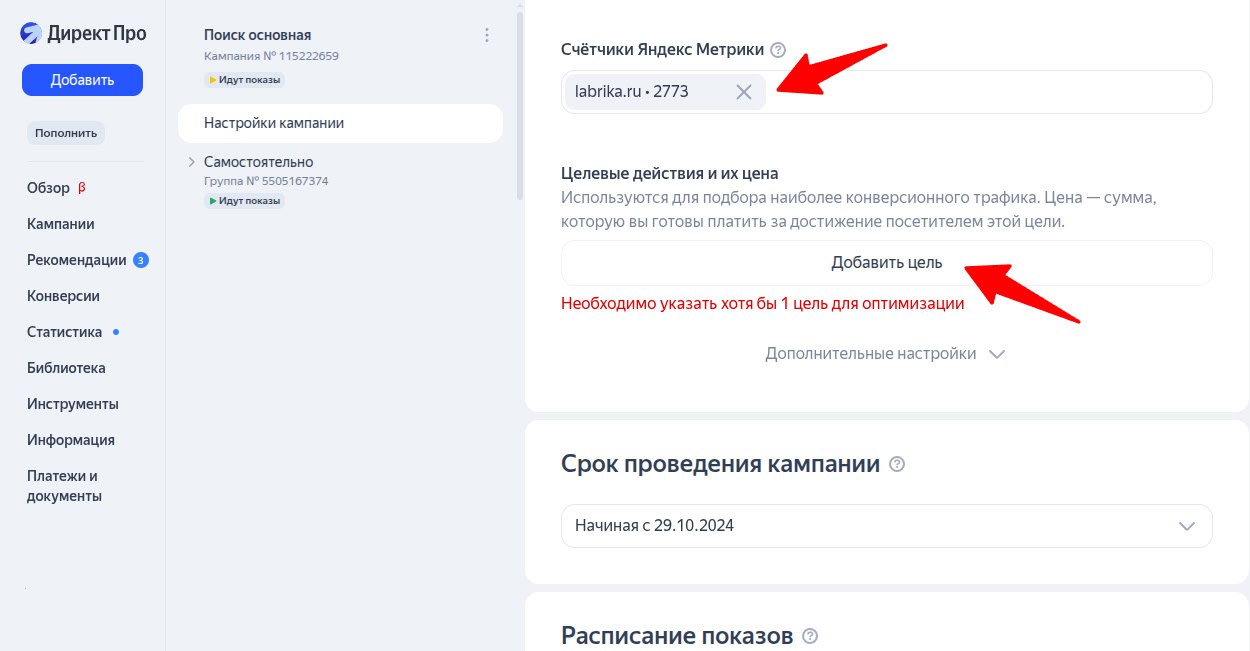Viewport: 1250px width, 651px height.
Task: Remove the labrika.ru counter with the X
Action: (x=744, y=92)
